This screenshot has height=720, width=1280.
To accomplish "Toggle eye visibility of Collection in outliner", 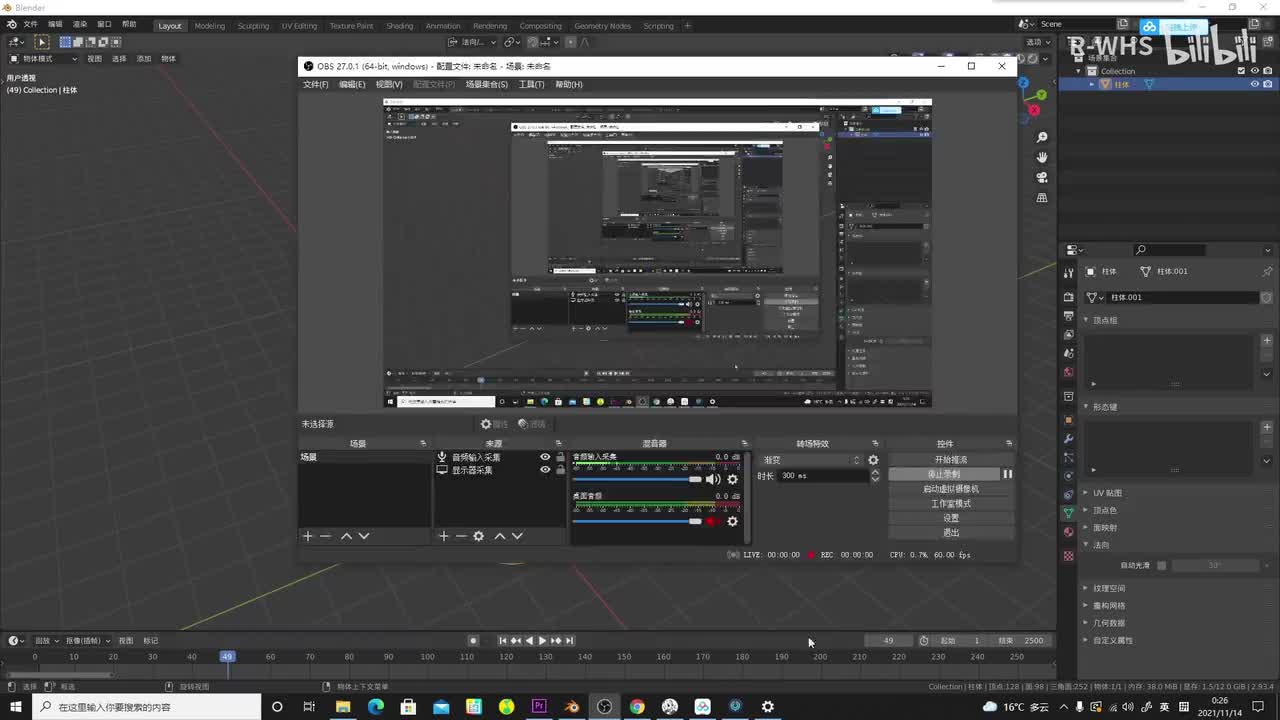I will [x=1254, y=71].
